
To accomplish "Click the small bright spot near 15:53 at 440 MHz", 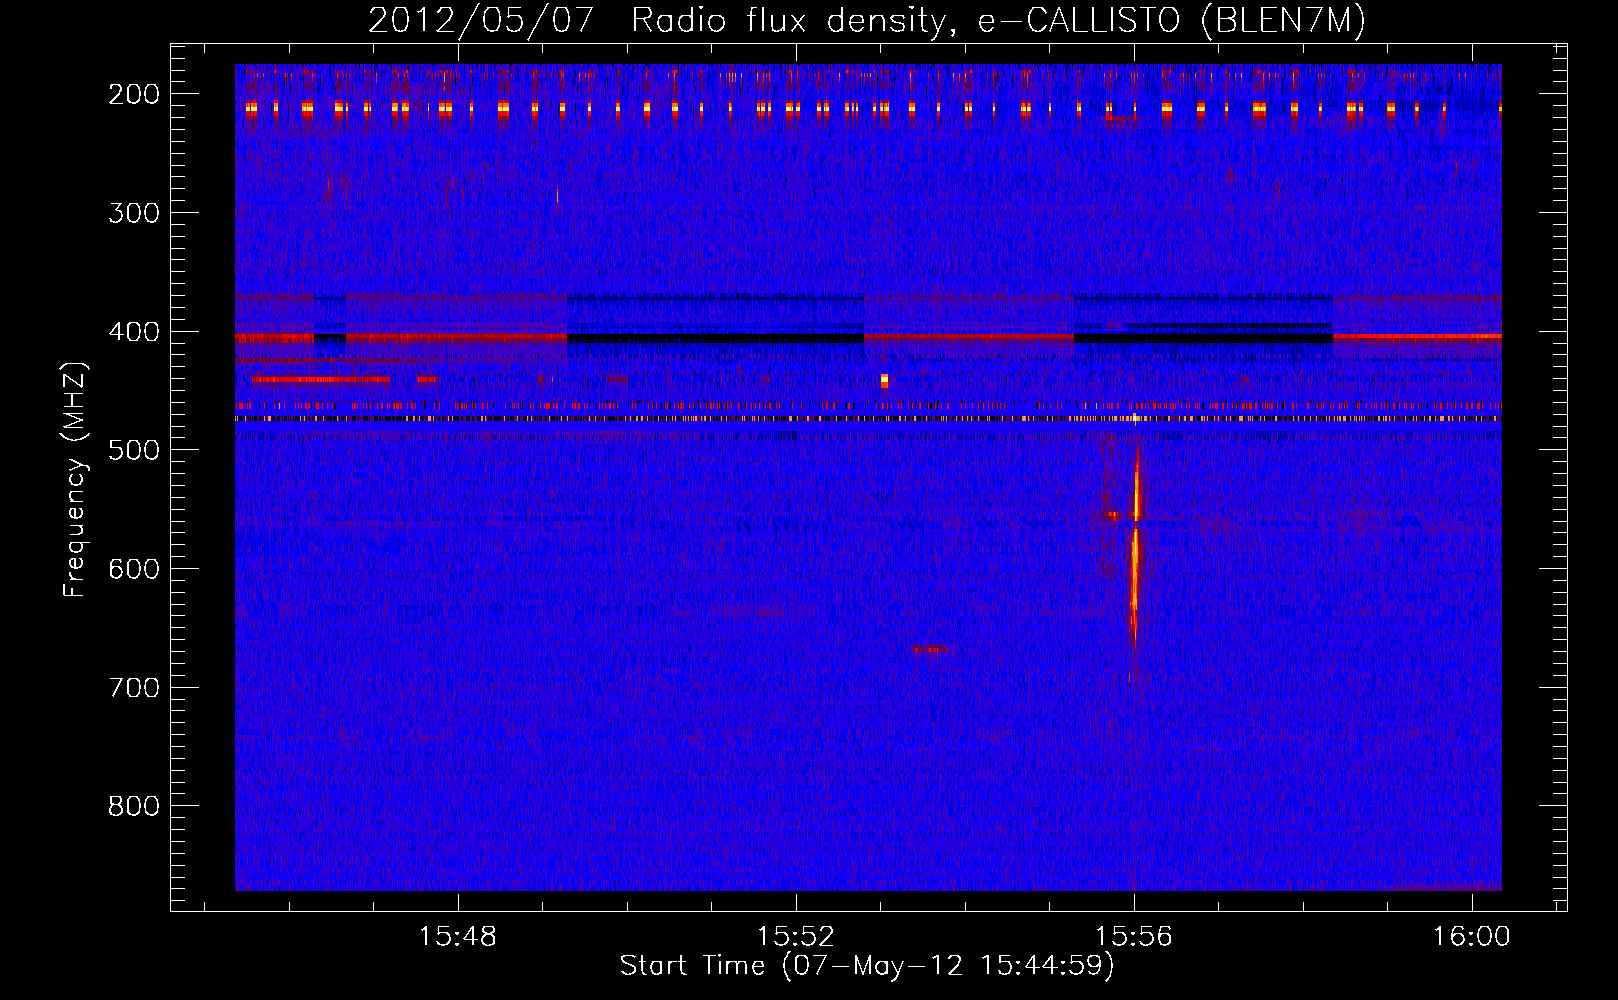I will tap(884, 381).
